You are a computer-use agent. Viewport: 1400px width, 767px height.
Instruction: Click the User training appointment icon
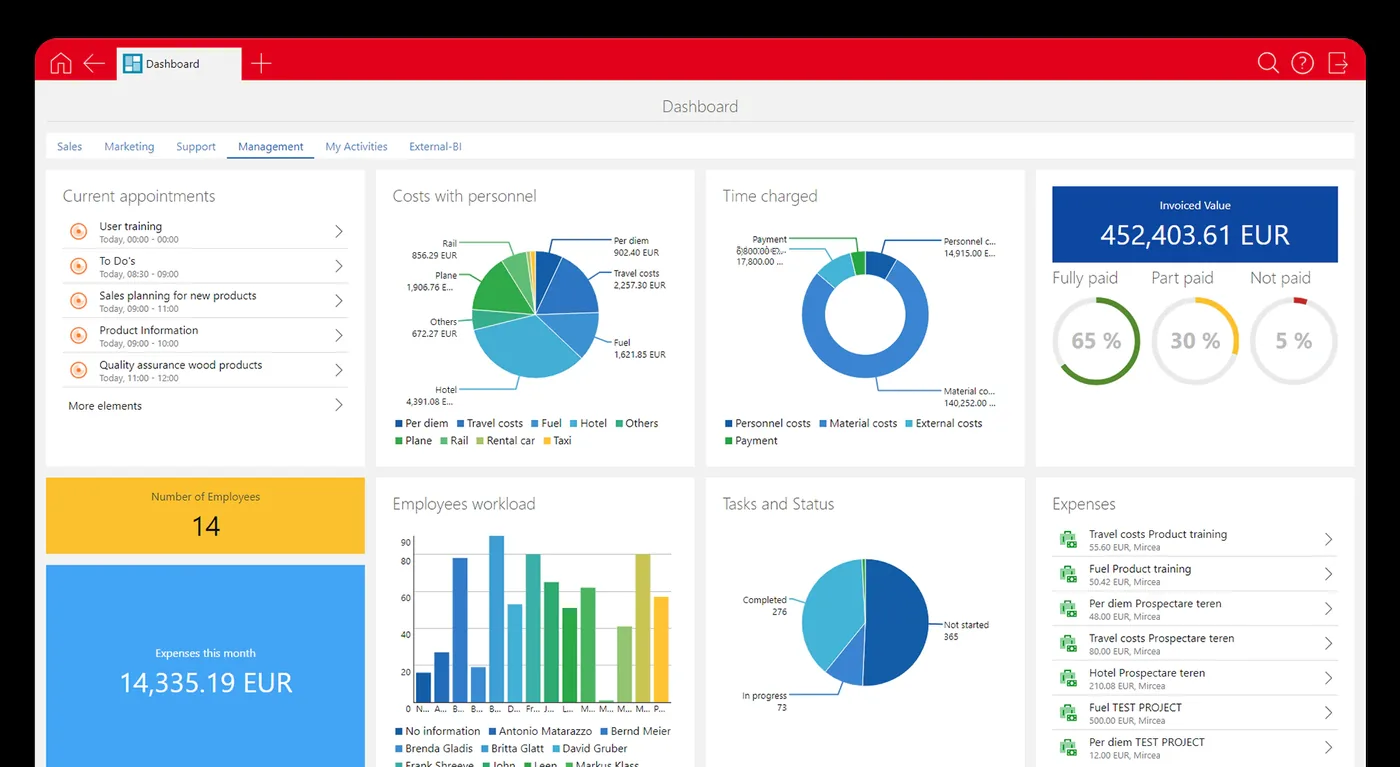pyautogui.click(x=78, y=232)
